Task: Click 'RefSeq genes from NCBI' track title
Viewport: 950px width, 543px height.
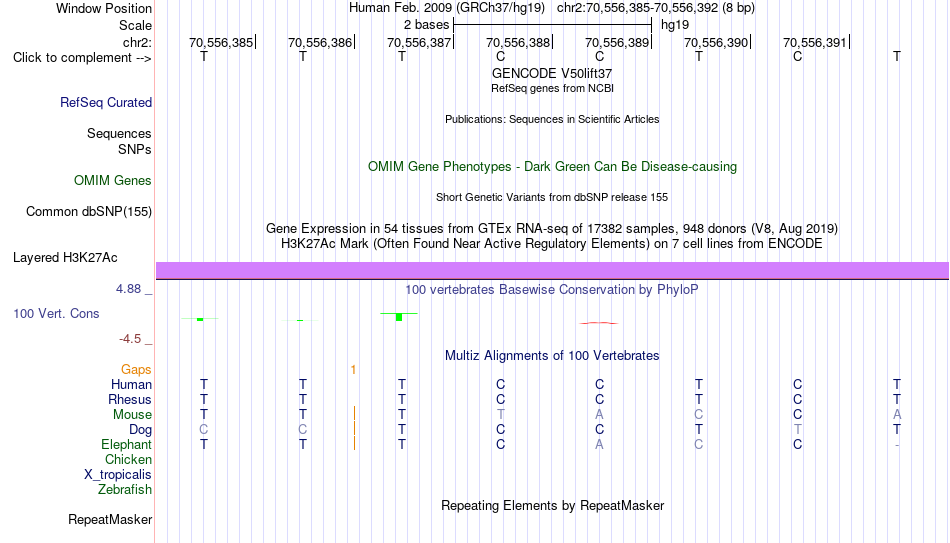Action: [x=552, y=88]
